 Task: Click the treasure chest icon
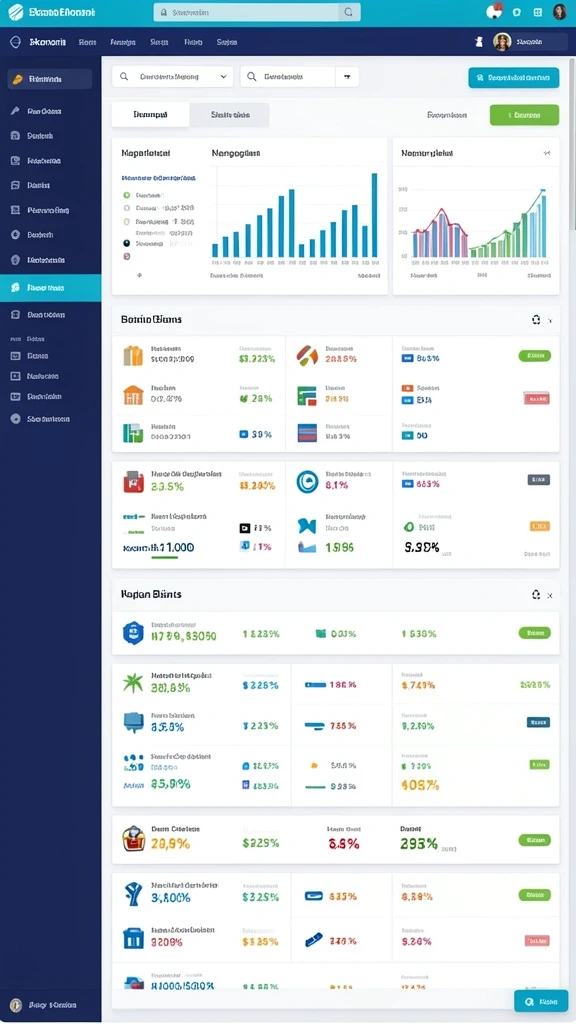click(133, 838)
